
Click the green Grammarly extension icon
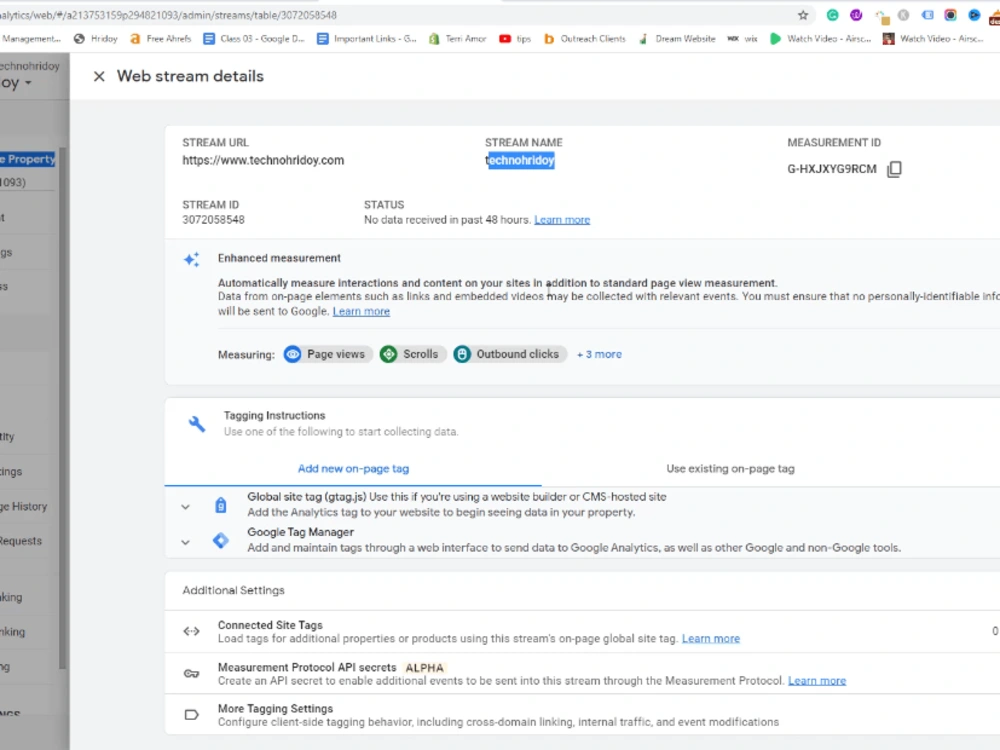[832, 15]
